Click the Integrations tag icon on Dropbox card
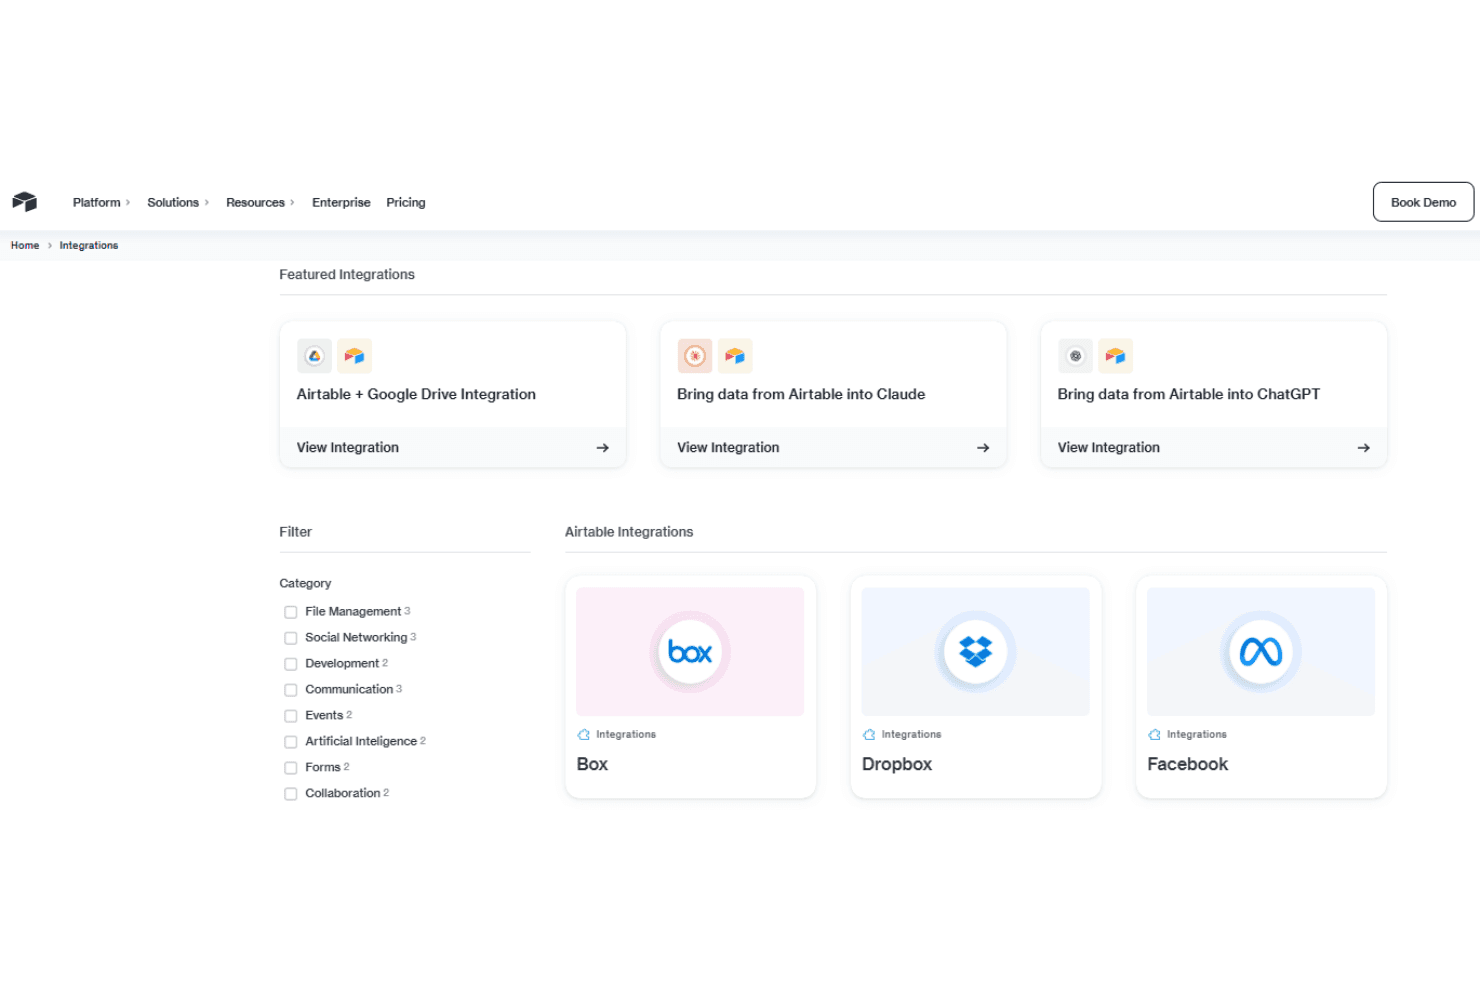The height and width of the screenshot is (987, 1480). 869,735
